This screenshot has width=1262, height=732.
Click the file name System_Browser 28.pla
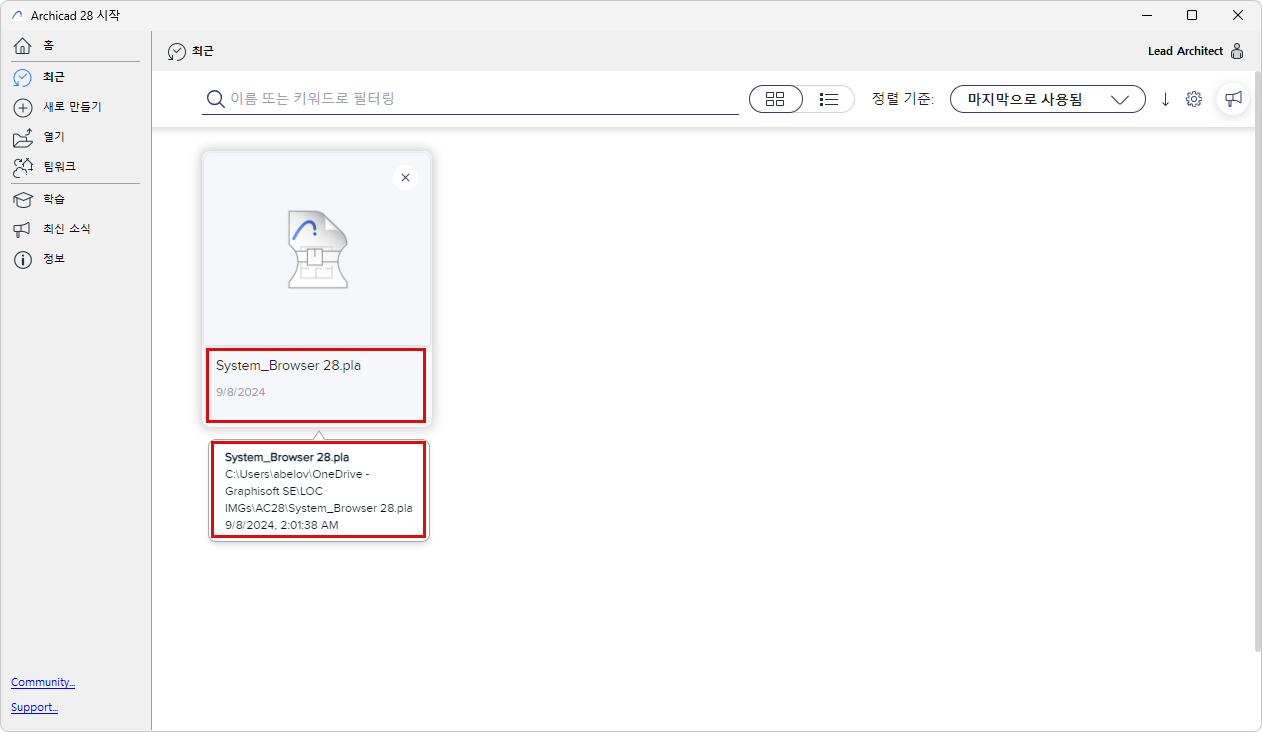click(x=288, y=365)
